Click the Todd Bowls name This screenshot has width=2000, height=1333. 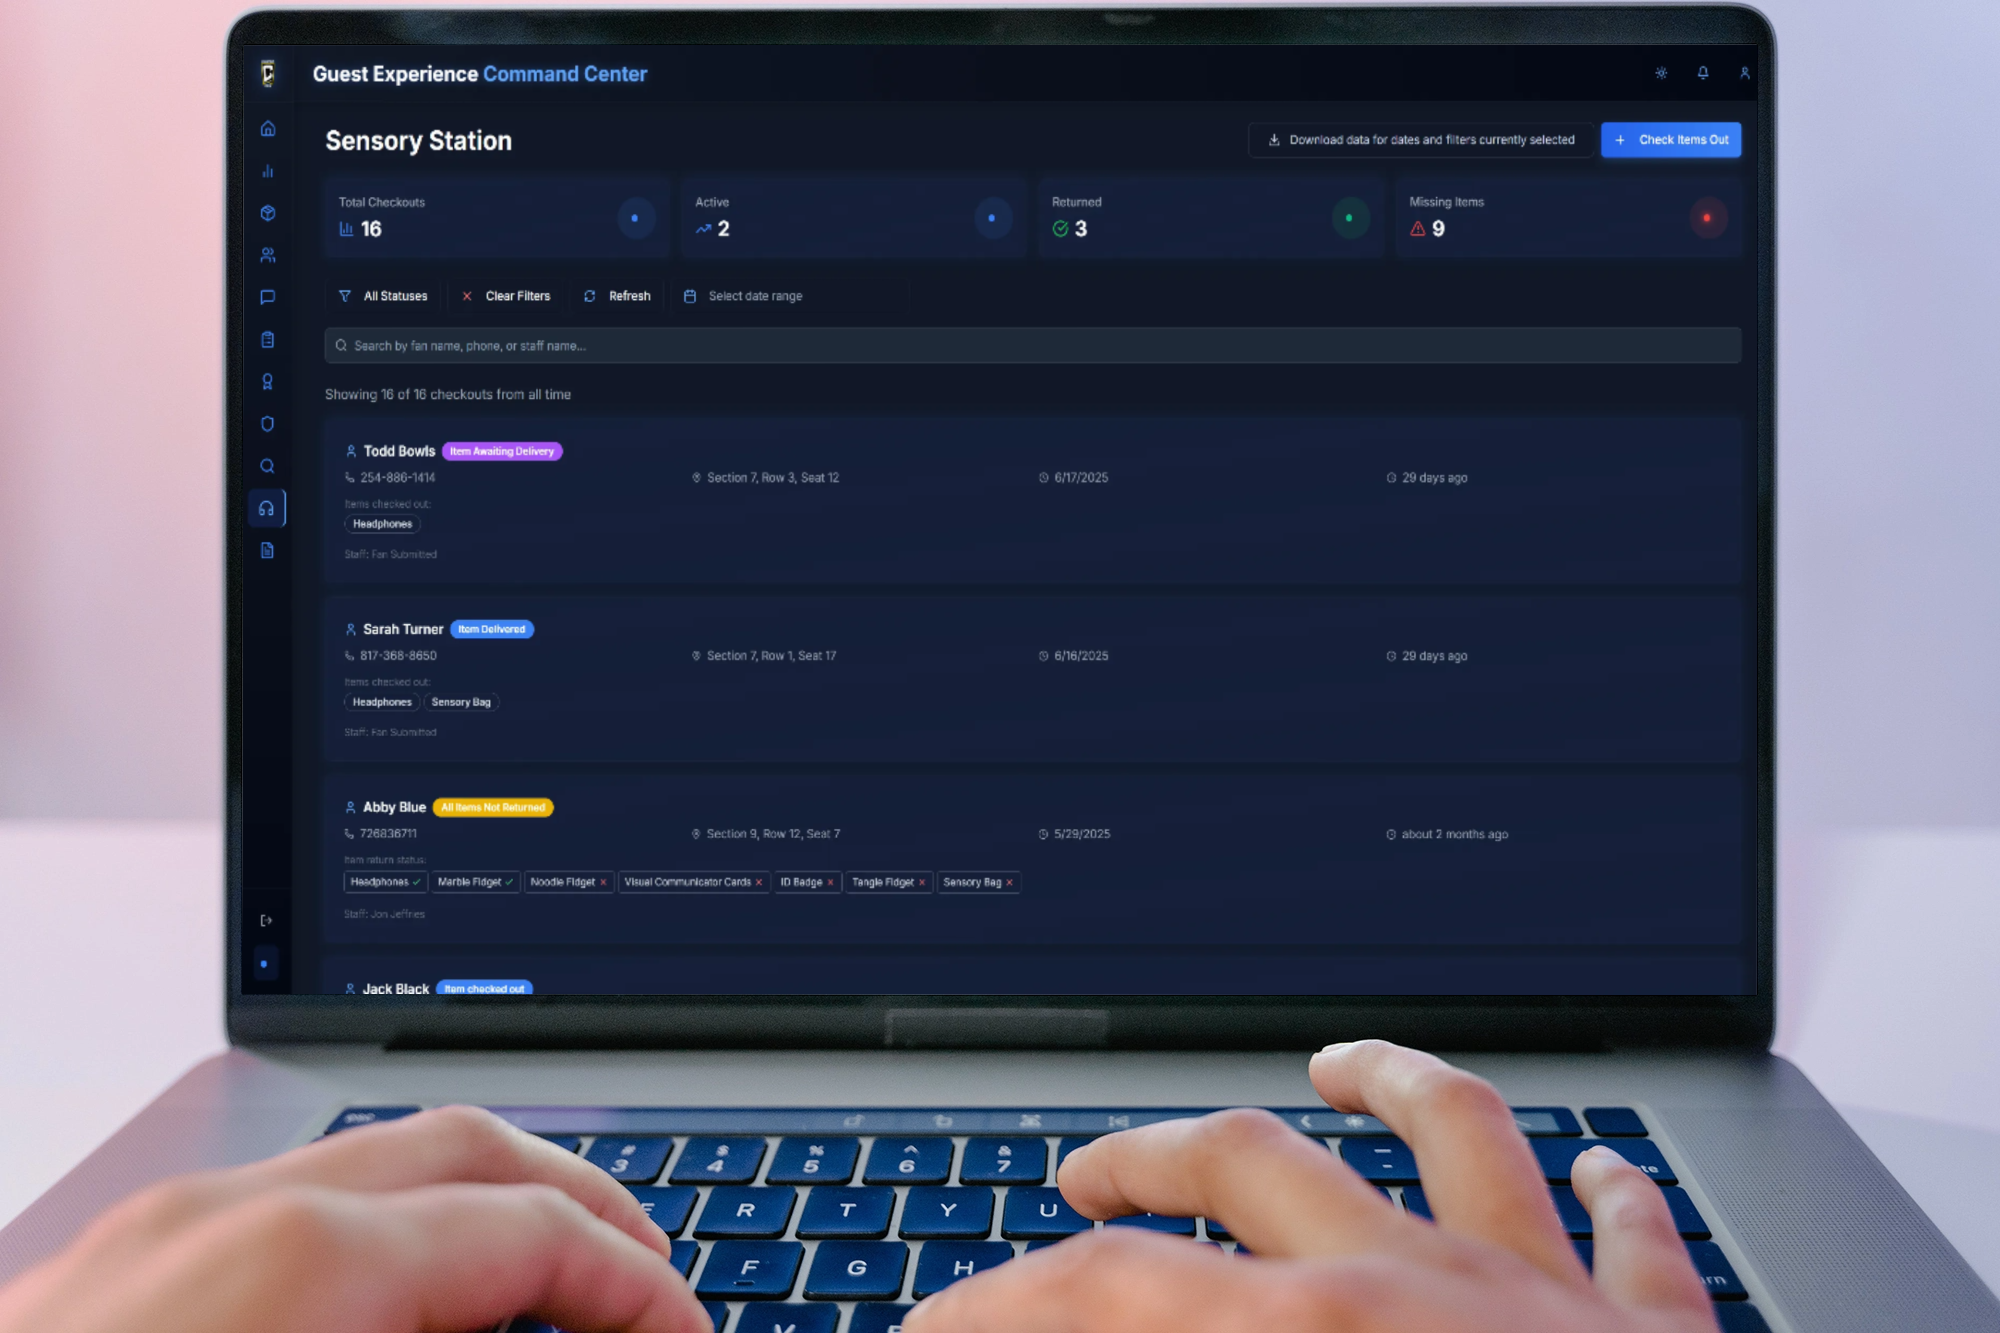point(399,451)
